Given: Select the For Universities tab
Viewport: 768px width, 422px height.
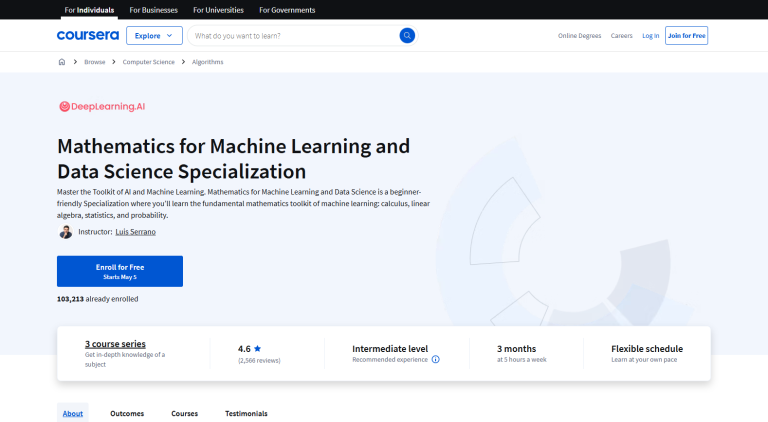Looking at the screenshot, I should 218,10.
